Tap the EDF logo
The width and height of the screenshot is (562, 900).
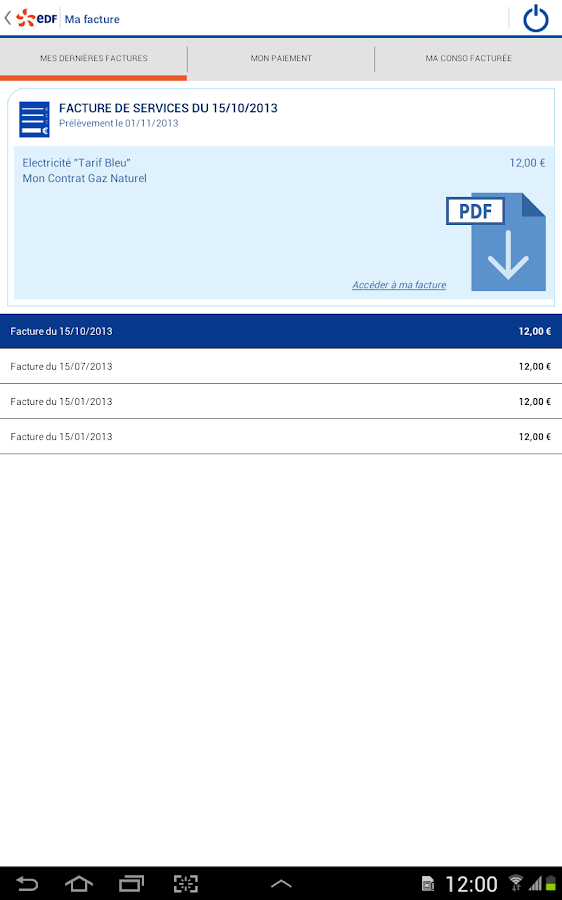(x=37, y=18)
